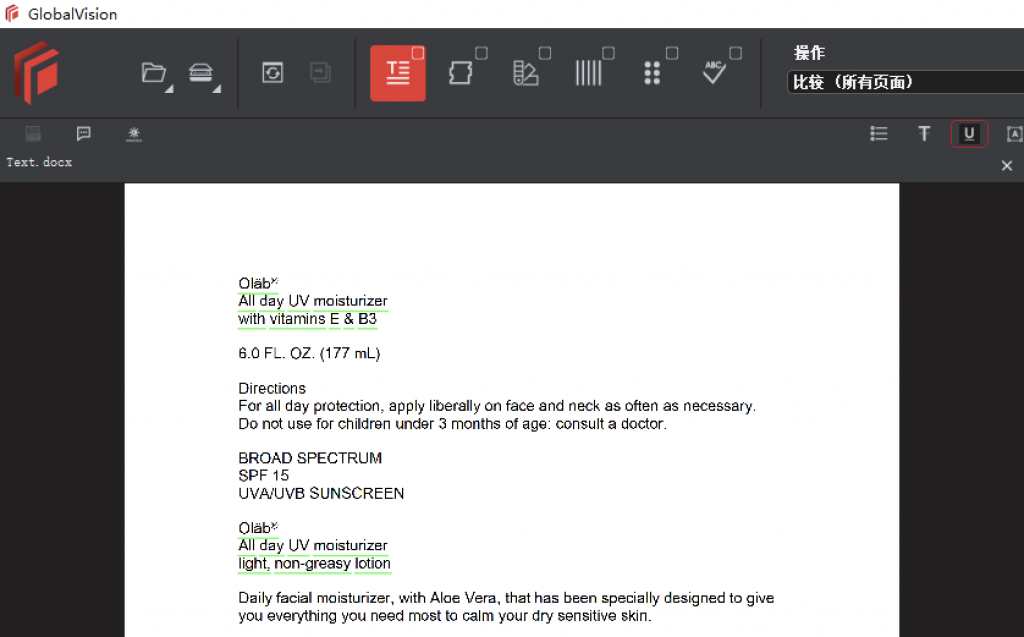Tick the checkbox on Spelling mode
The height and width of the screenshot is (637, 1024).
coord(735,53)
